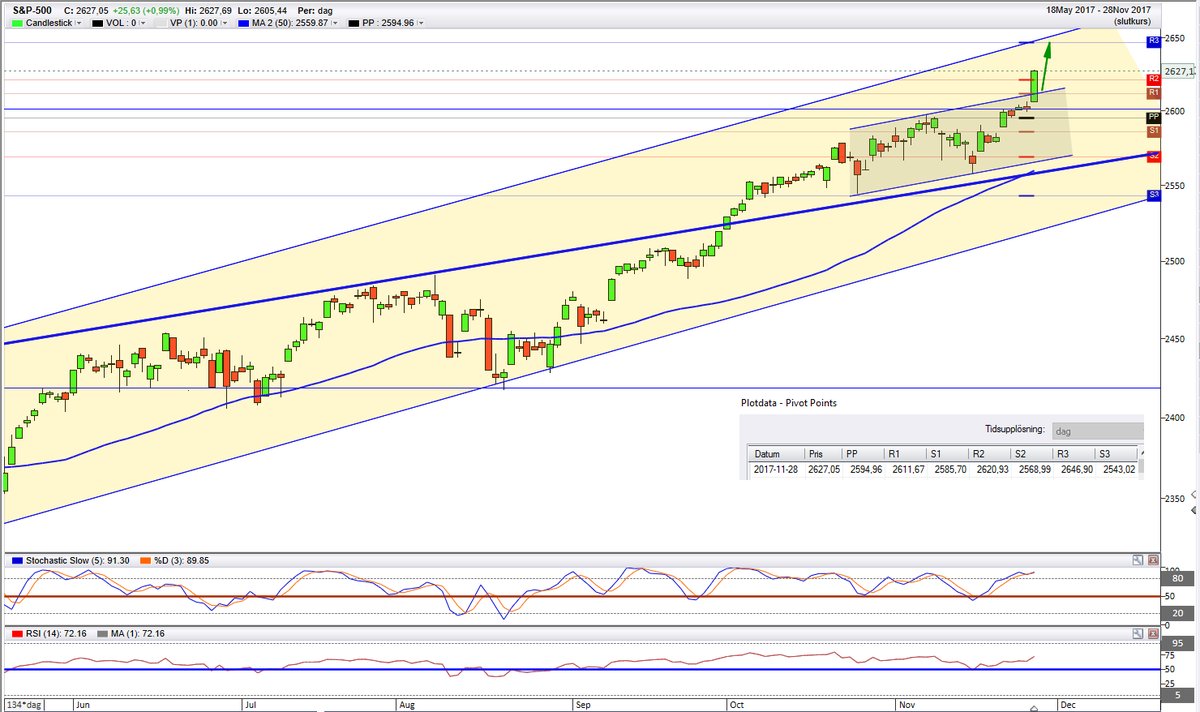This screenshot has width=1200, height=712.
Task: Click the 'S3' column header in Plotdata table
Action: (x=1116, y=454)
